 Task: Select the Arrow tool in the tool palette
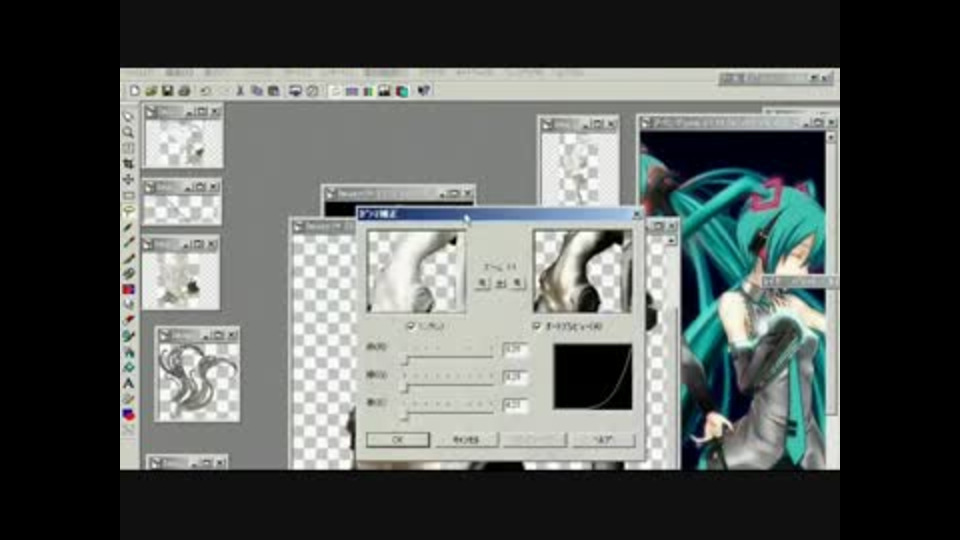point(129,116)
